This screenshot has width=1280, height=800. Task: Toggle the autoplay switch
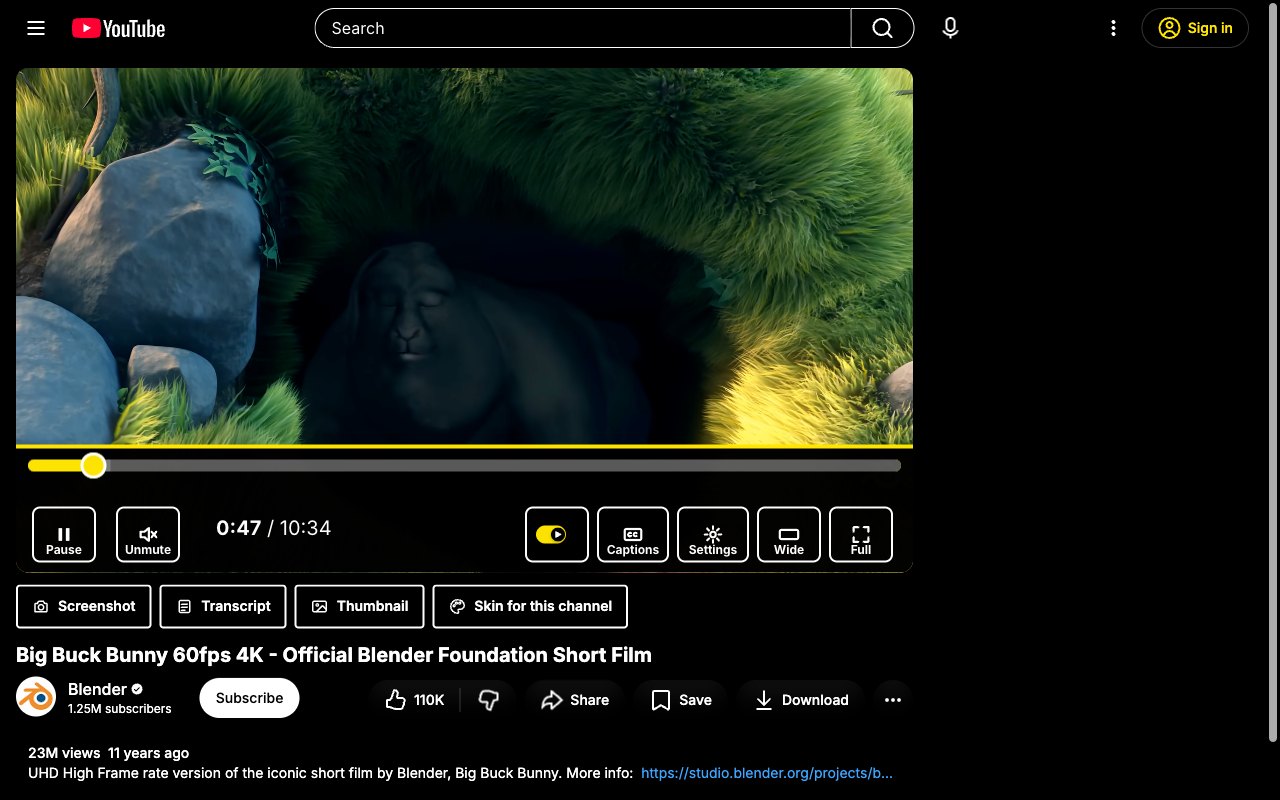pos(557,535)
